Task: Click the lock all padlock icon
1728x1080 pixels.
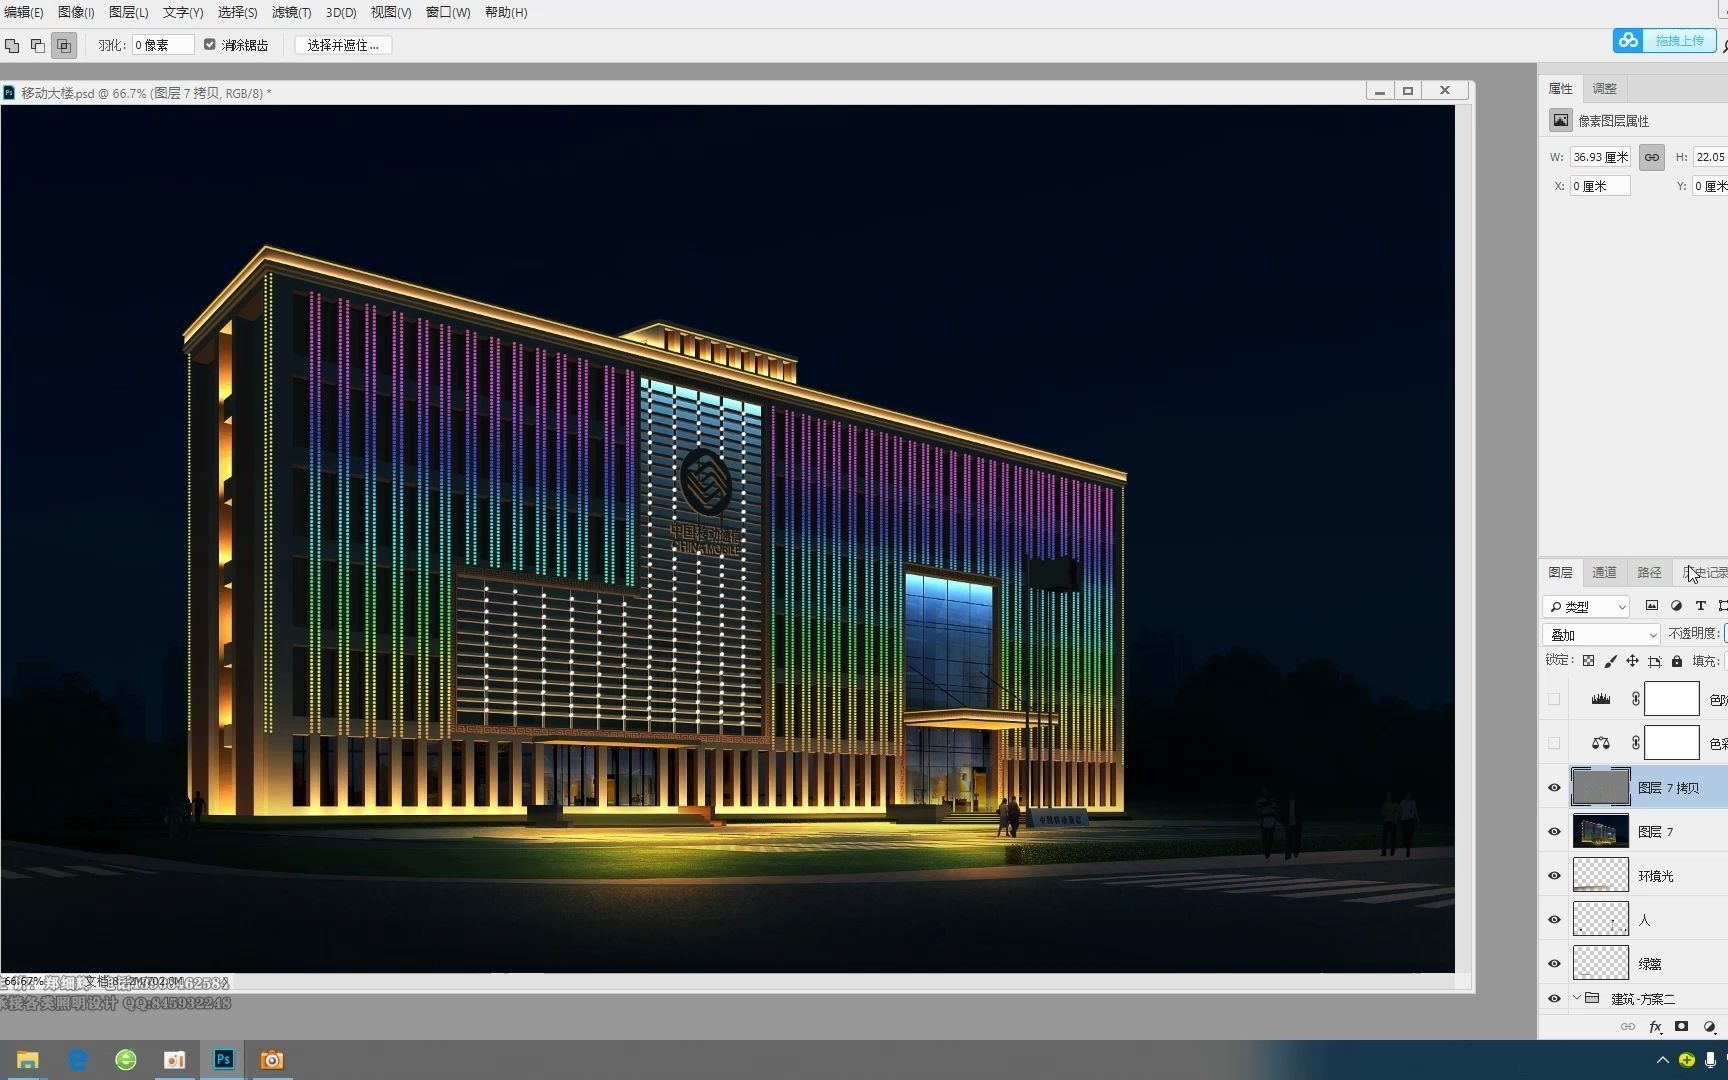Action: pyautogui.click(x=1677, y=661)
